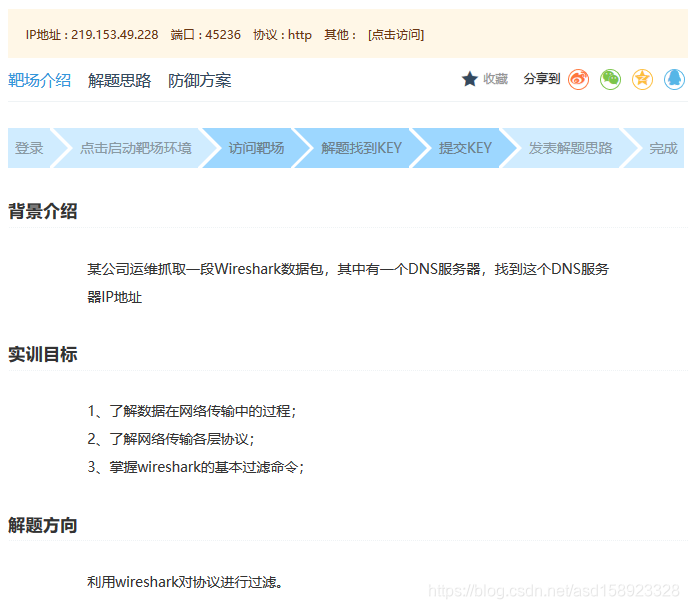This screenshot has height=609, width=689.
Task: Open the 靶场介绍 tab
Action: [40, 80]
